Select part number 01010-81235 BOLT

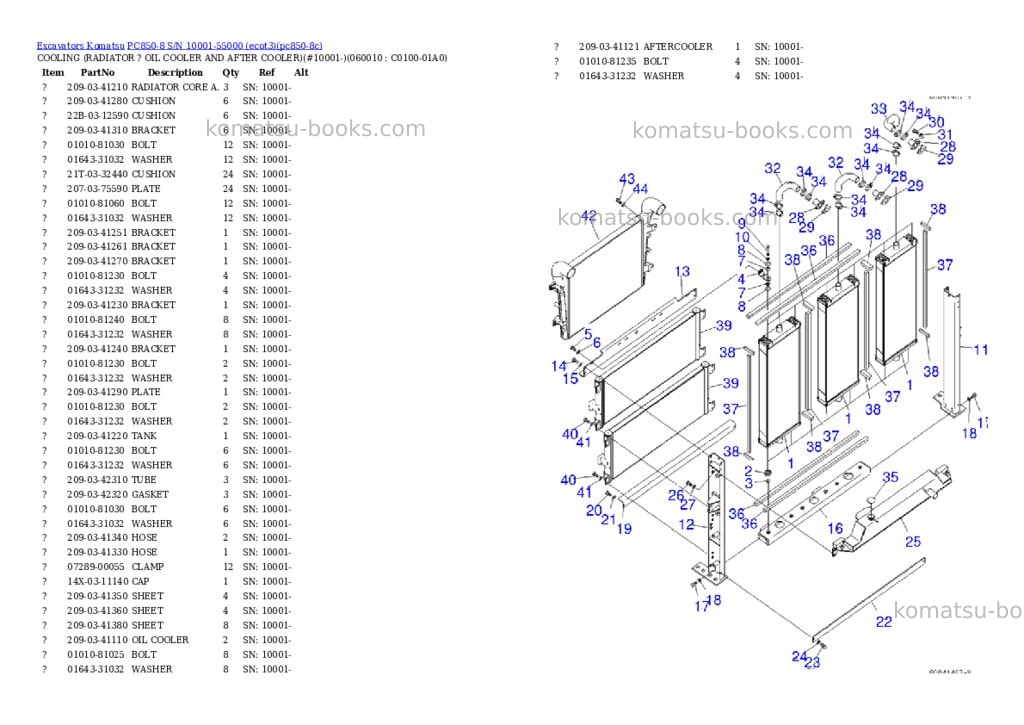pyautogui.click(x=607, y=61)
